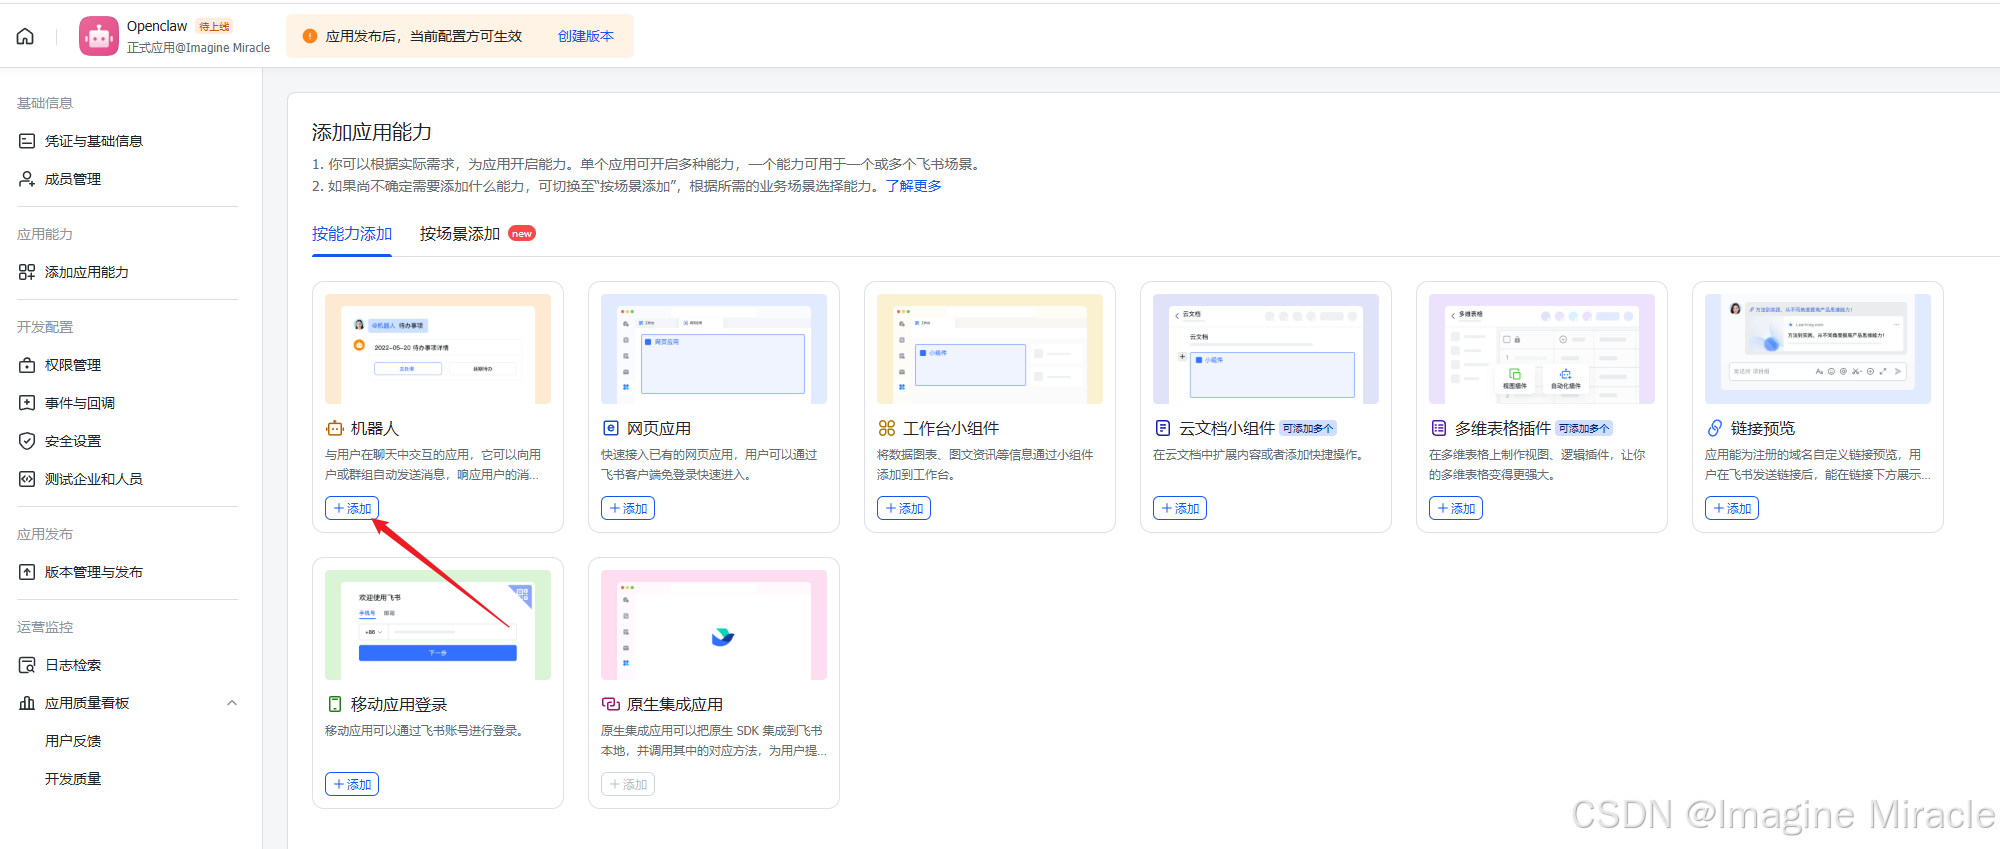Click the 移动应用登录 card title
This screenshot has height=849, width=2000.
(399, 704)
